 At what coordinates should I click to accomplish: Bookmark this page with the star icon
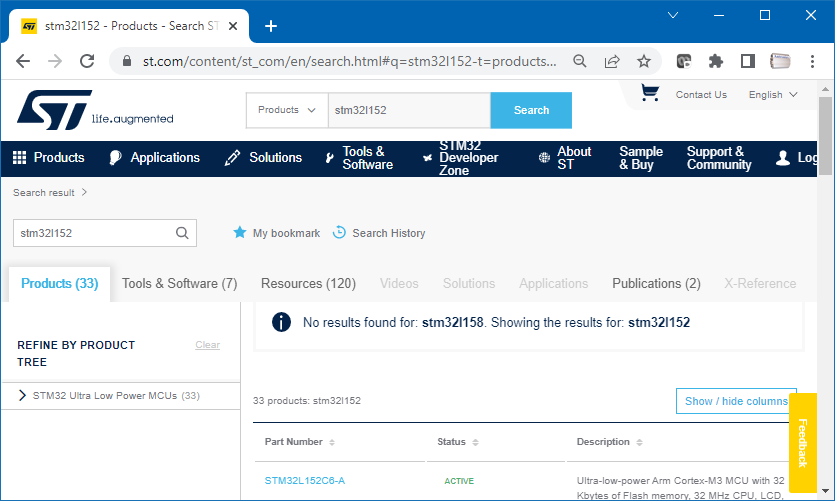tap(644, 61)
